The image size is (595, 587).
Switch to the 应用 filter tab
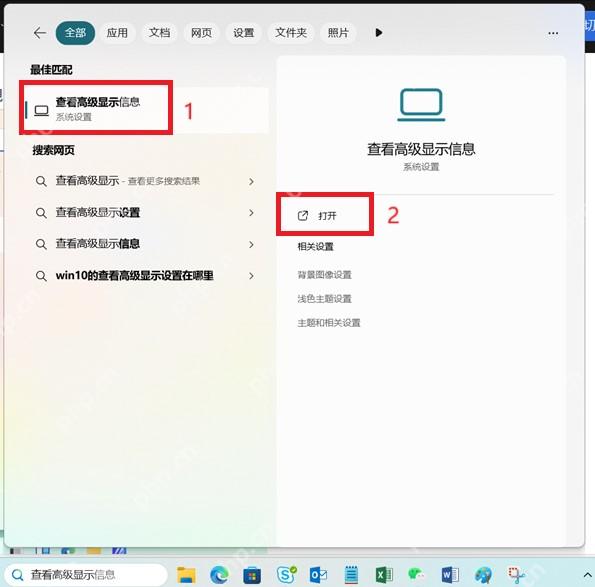click(x=117, y=33)
